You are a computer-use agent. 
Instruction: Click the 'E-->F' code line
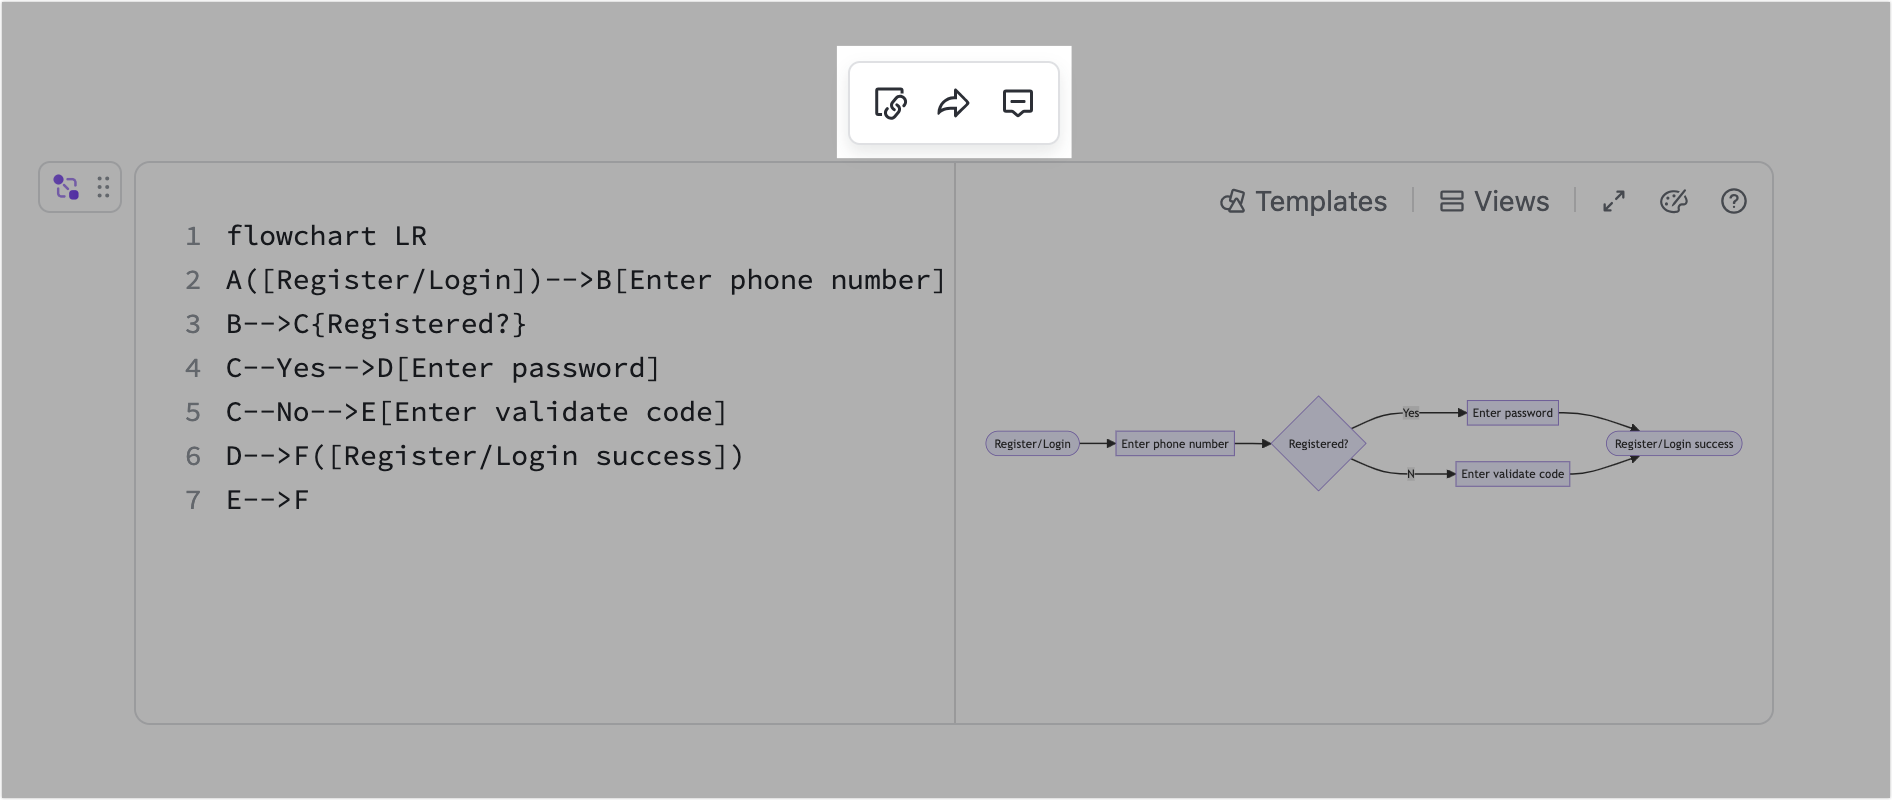click(267, 500)
